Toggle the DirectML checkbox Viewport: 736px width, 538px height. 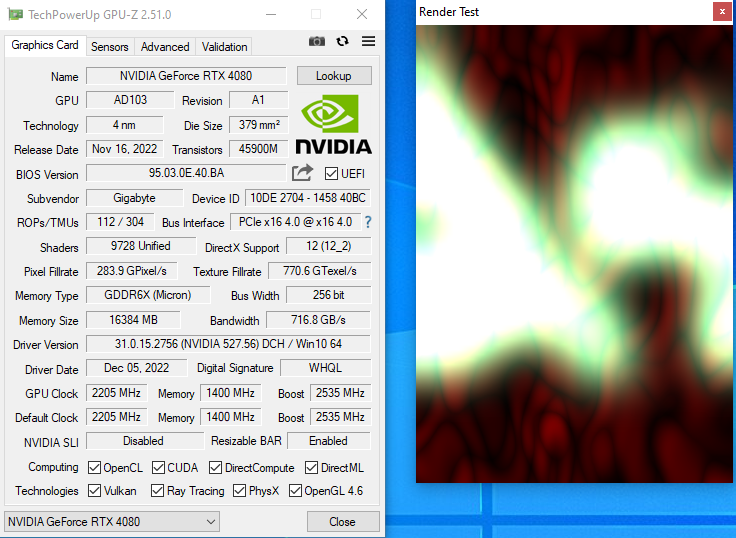pyautogui.click(x=311, y=468)
